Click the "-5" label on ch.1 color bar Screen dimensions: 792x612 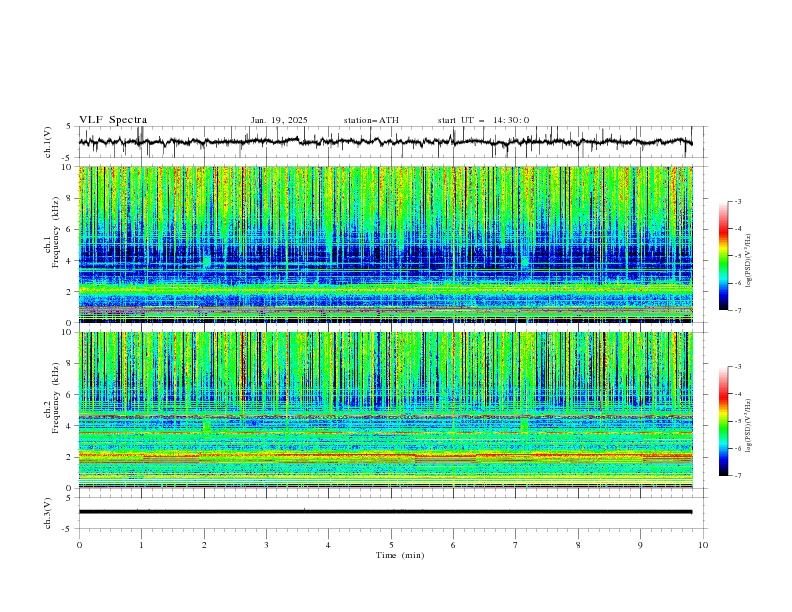tap(738, 256)
